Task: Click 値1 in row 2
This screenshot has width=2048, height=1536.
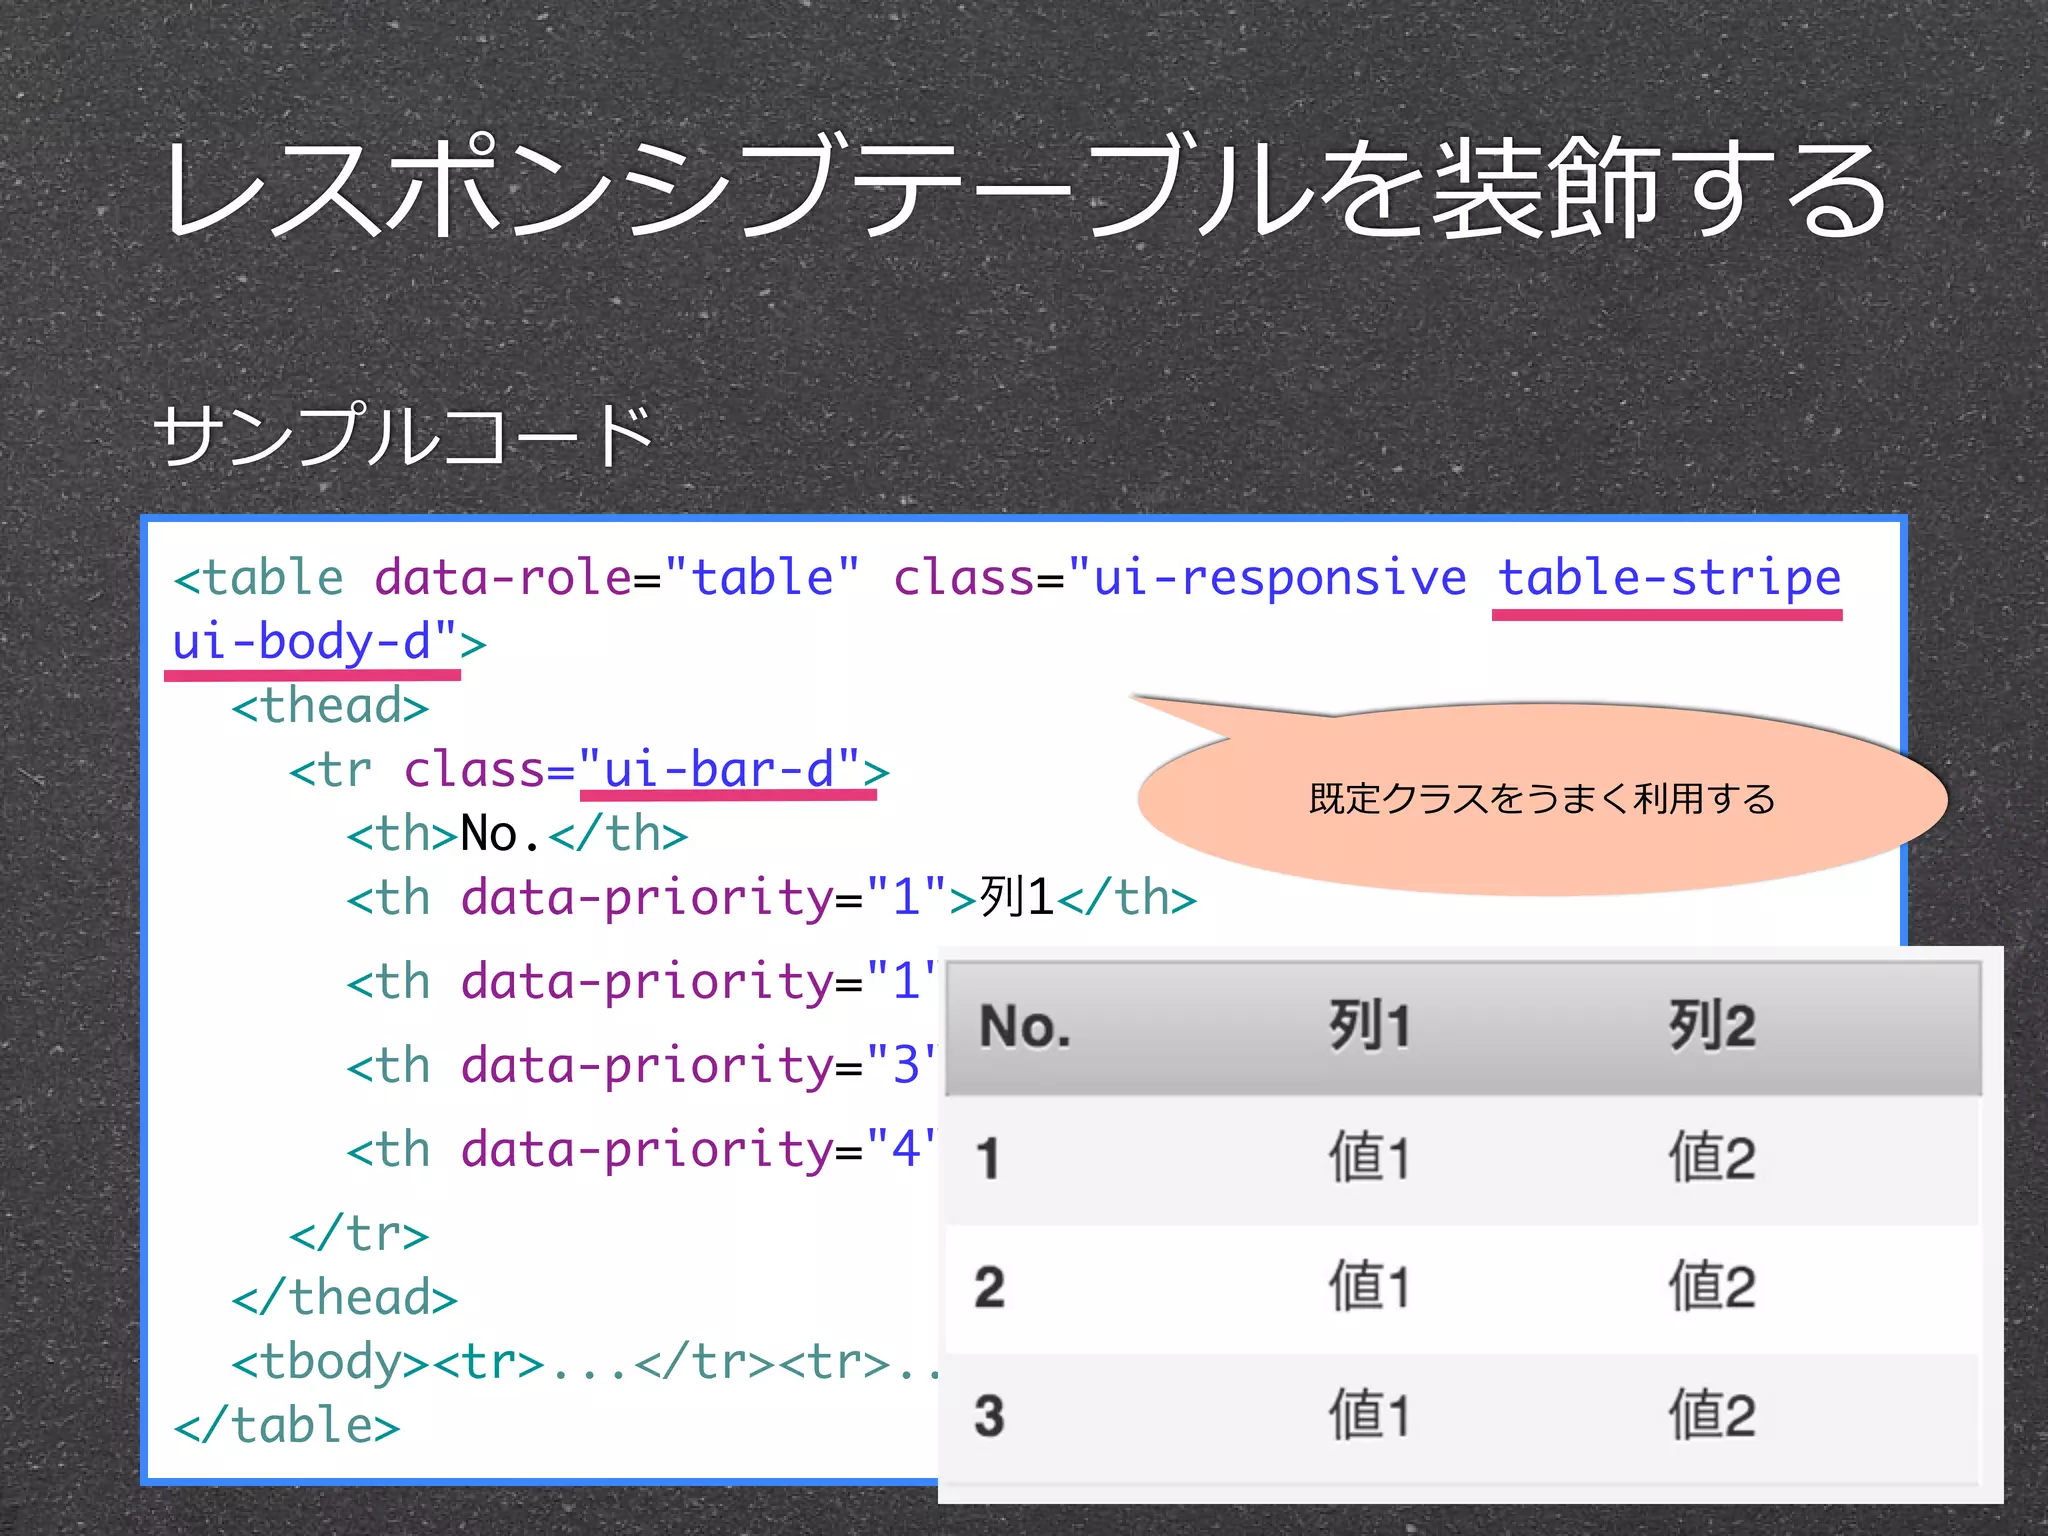Action: [1369, 1286]
